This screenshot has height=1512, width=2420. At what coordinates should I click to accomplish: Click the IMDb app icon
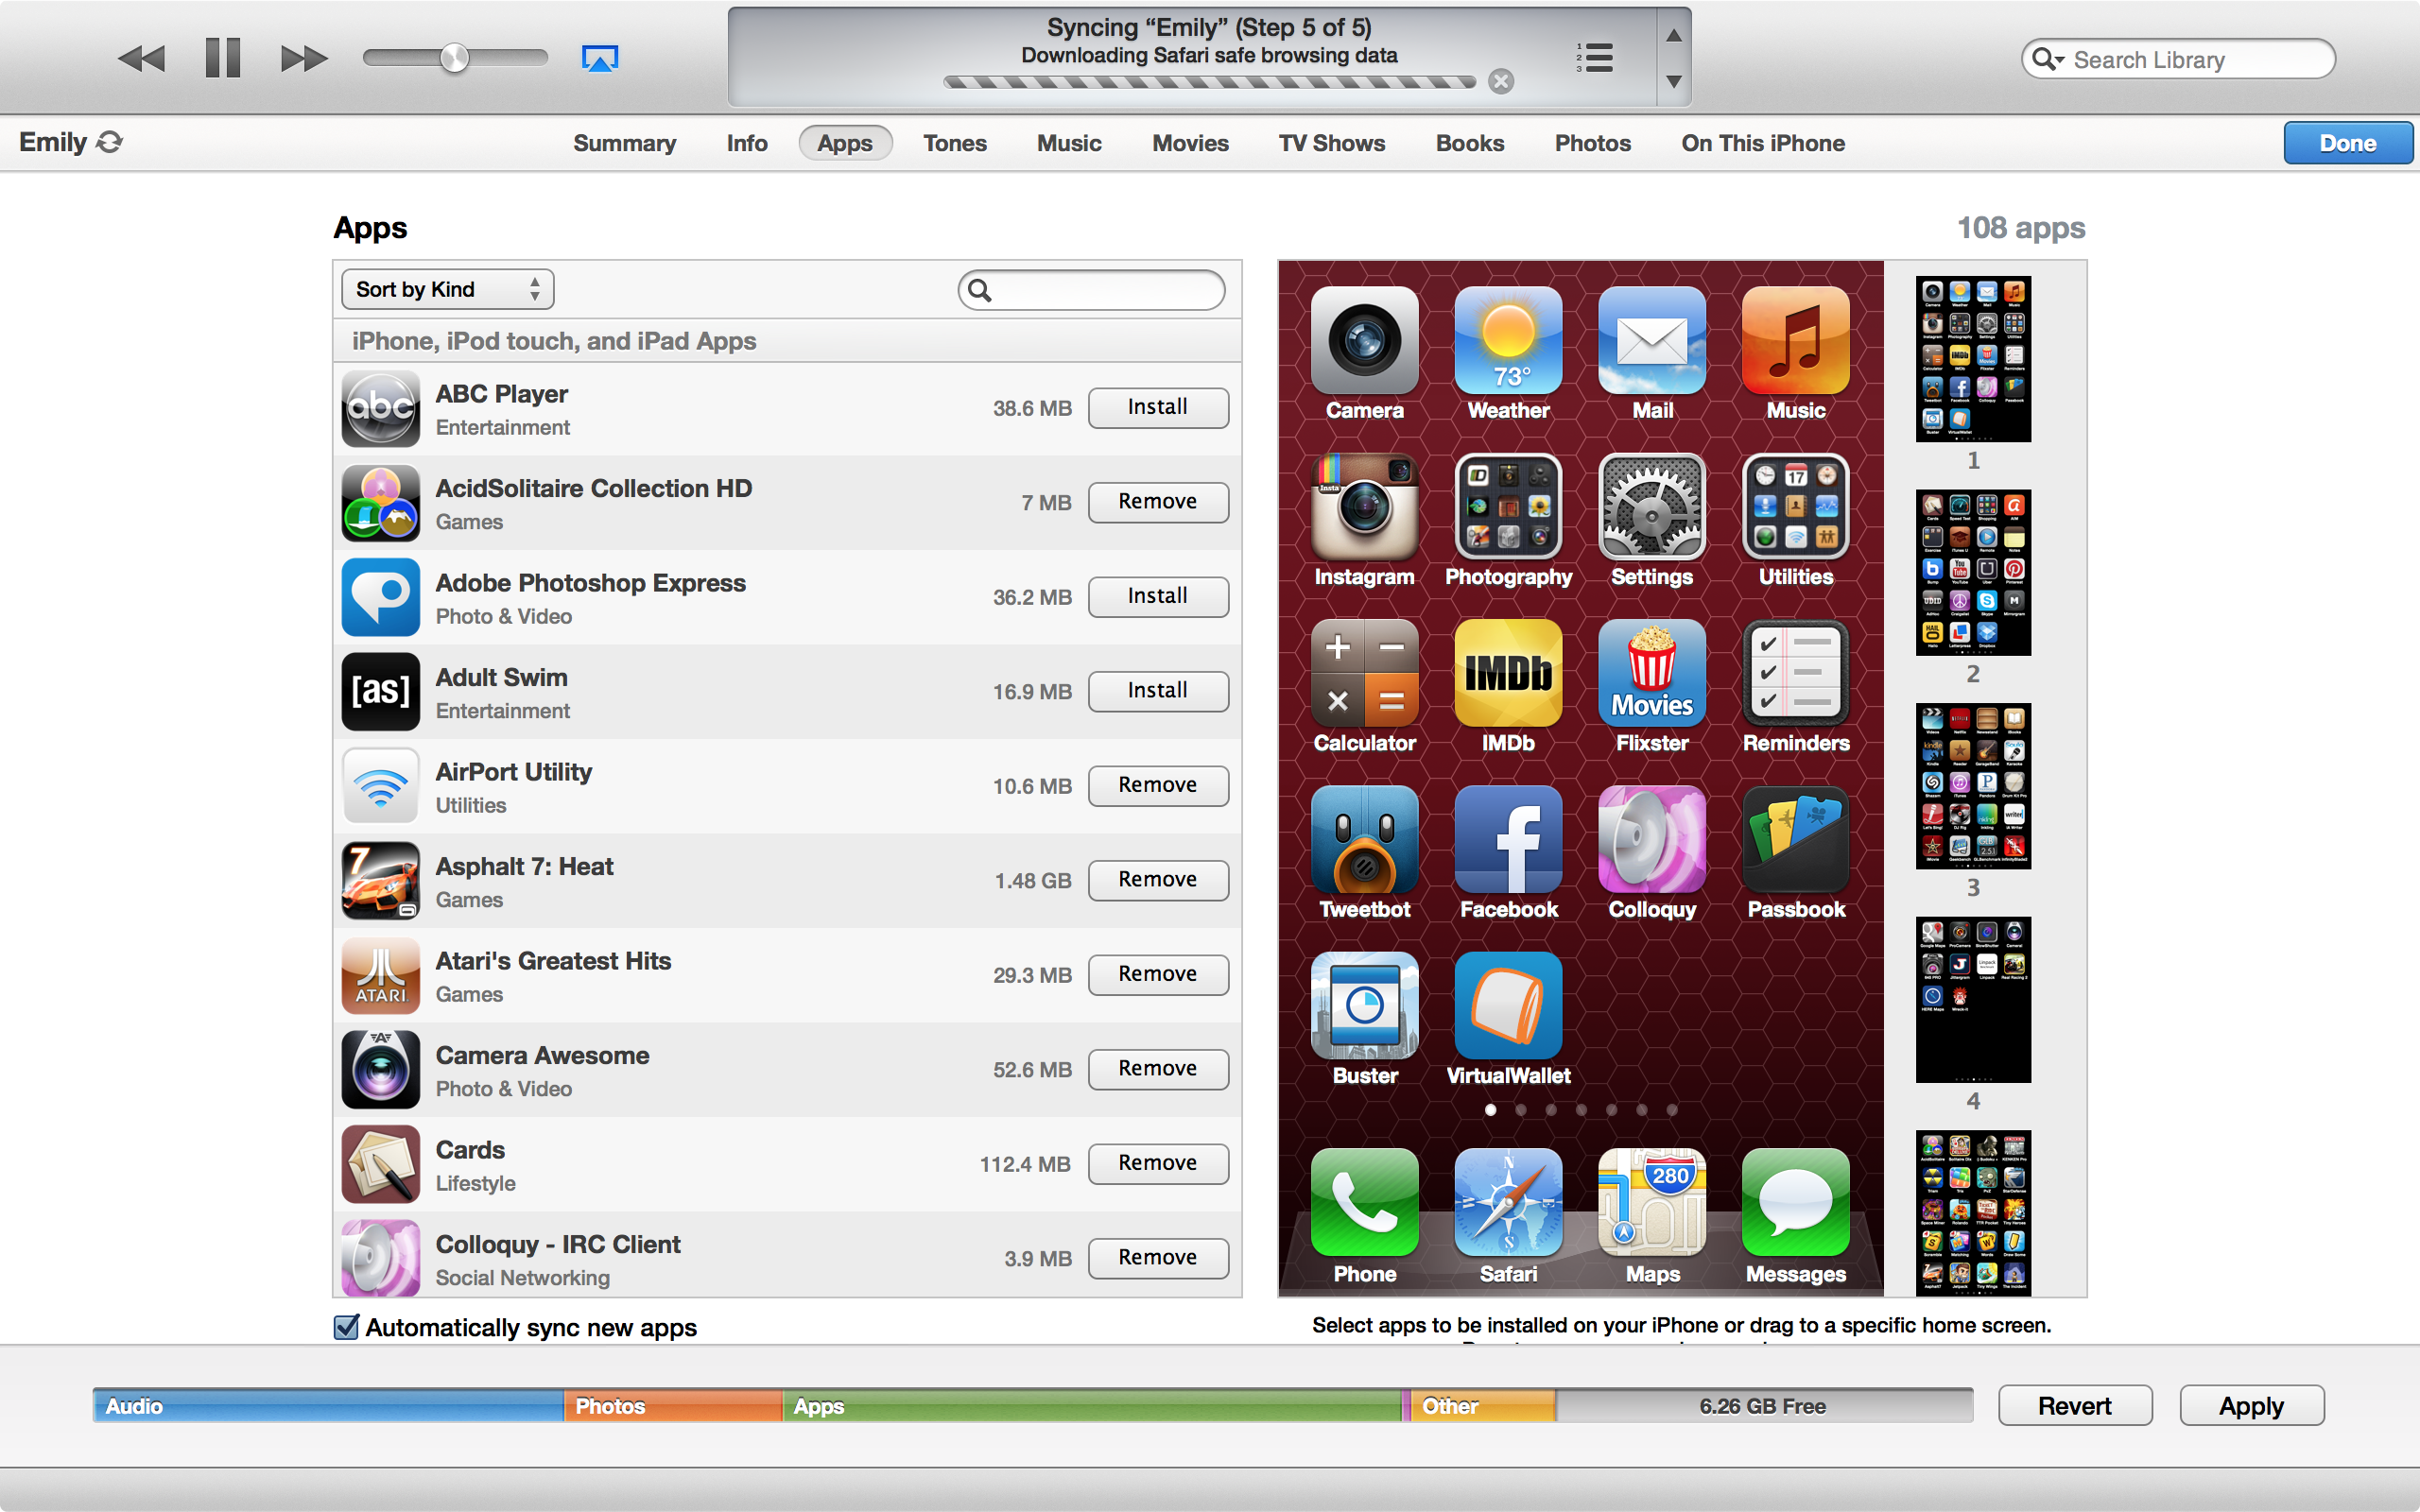click(x=1505, y=678)
